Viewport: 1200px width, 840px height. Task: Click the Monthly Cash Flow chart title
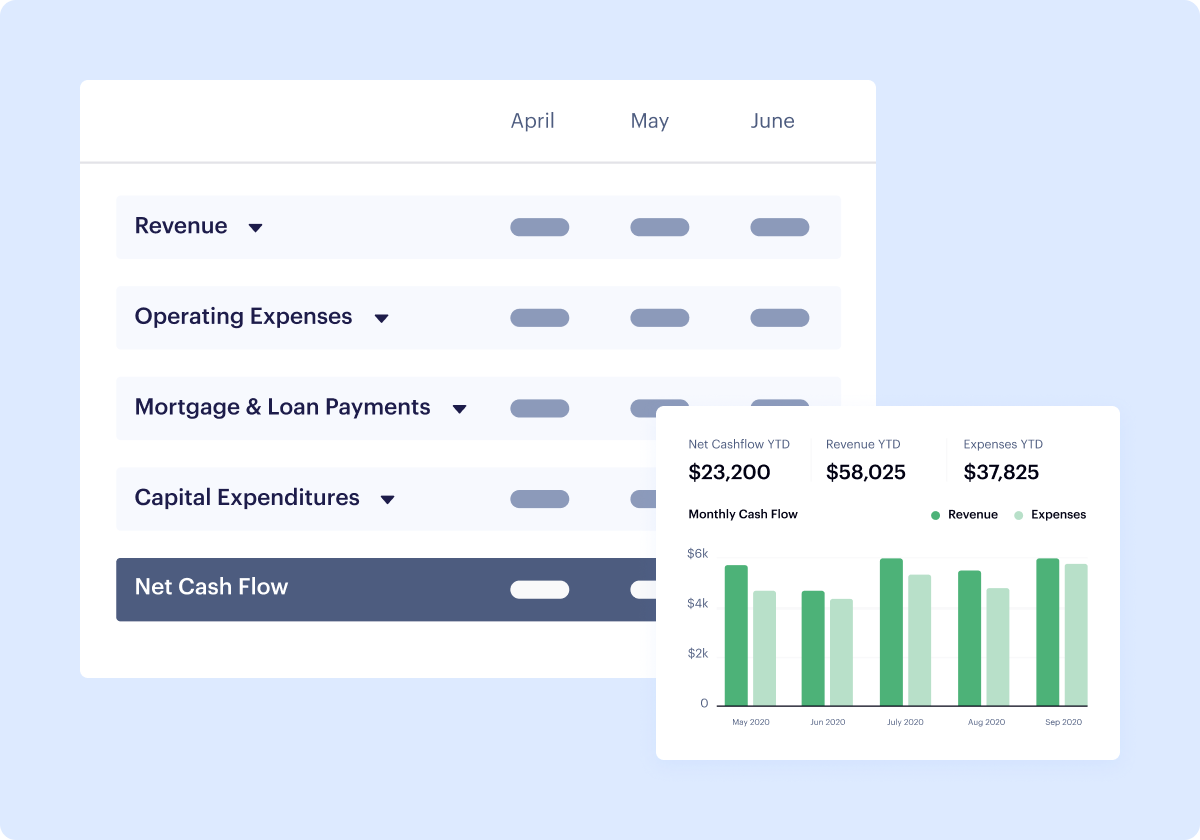743,514
